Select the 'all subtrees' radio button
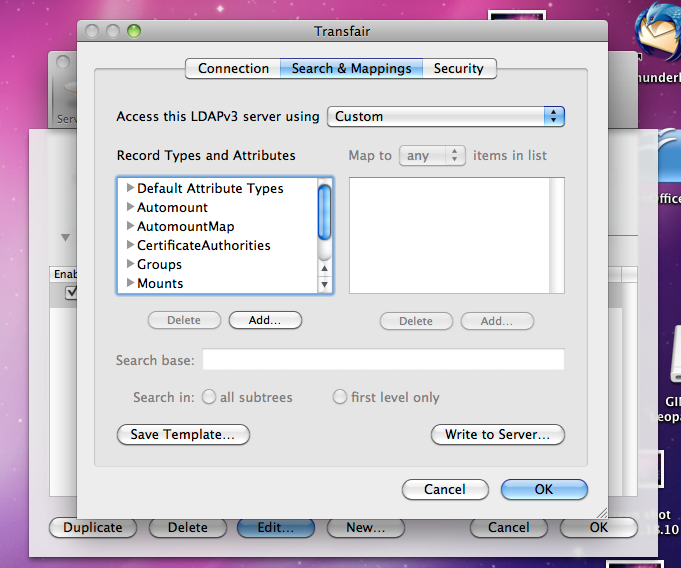Image resolution: width=681 pixels, height=568 pixels. pyautogui.click(x=209, y=396)
